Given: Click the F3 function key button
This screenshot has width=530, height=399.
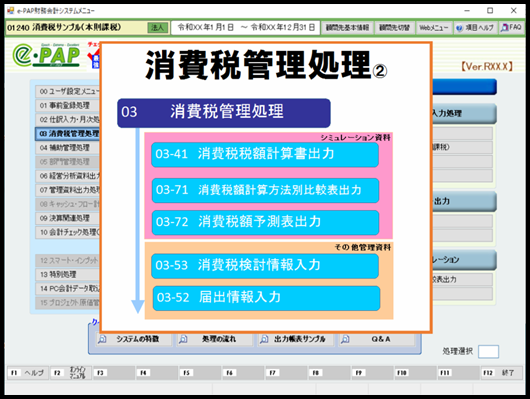Looking at the screenshot, I should coord(114,373).
